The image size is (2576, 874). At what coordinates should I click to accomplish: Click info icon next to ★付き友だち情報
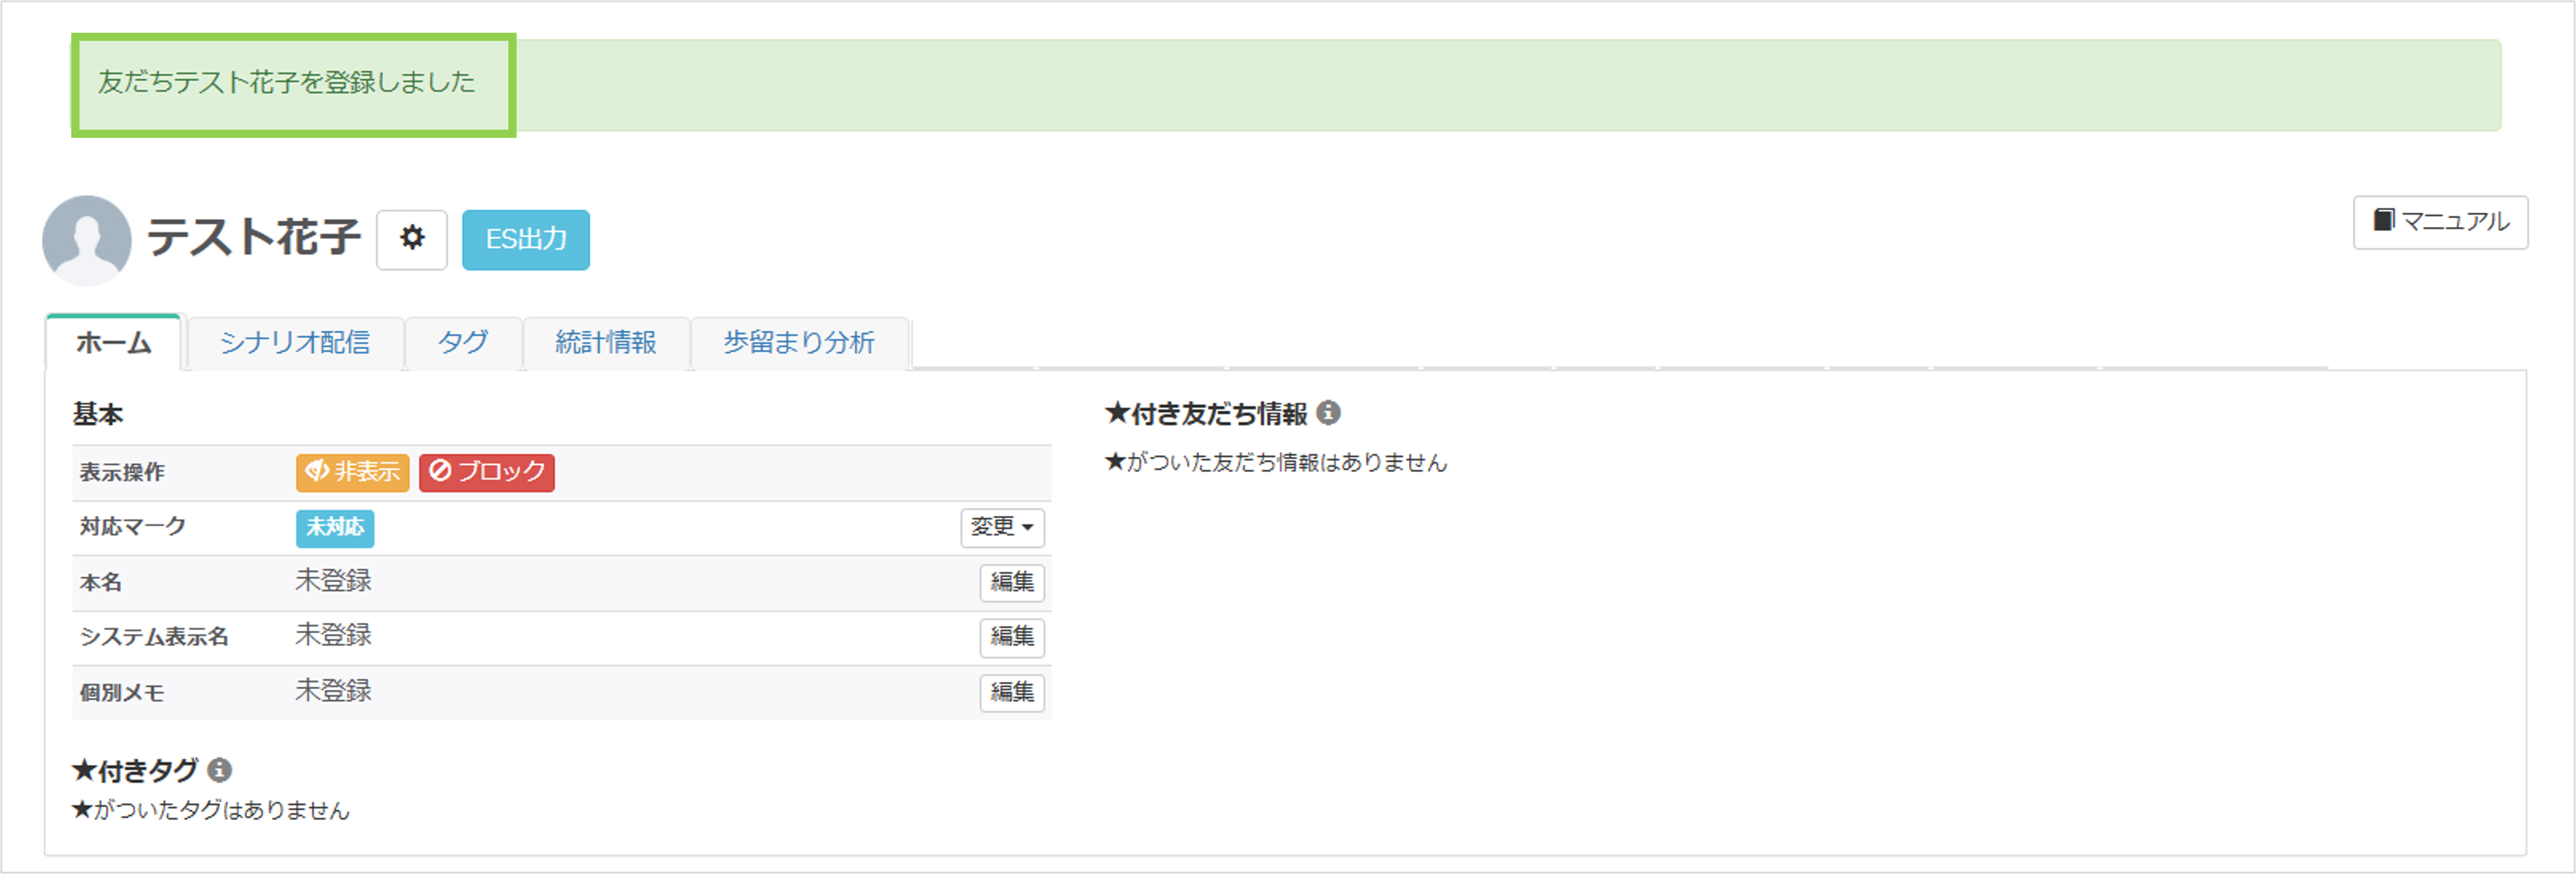pos(1328,413)
